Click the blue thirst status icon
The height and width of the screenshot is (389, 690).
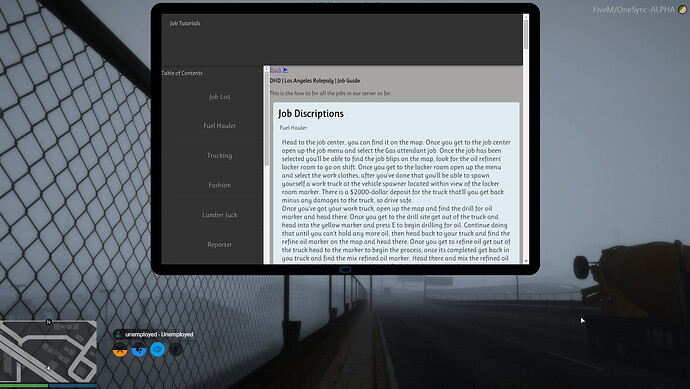[x=139, y=349]
